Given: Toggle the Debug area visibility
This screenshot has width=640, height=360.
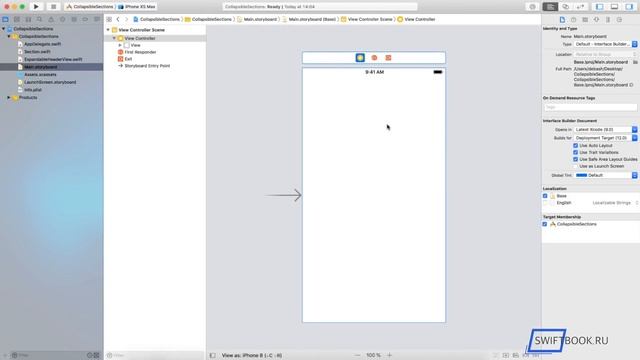Looking at the screenshot, I should pyautogui.click(x=614, y=7).
